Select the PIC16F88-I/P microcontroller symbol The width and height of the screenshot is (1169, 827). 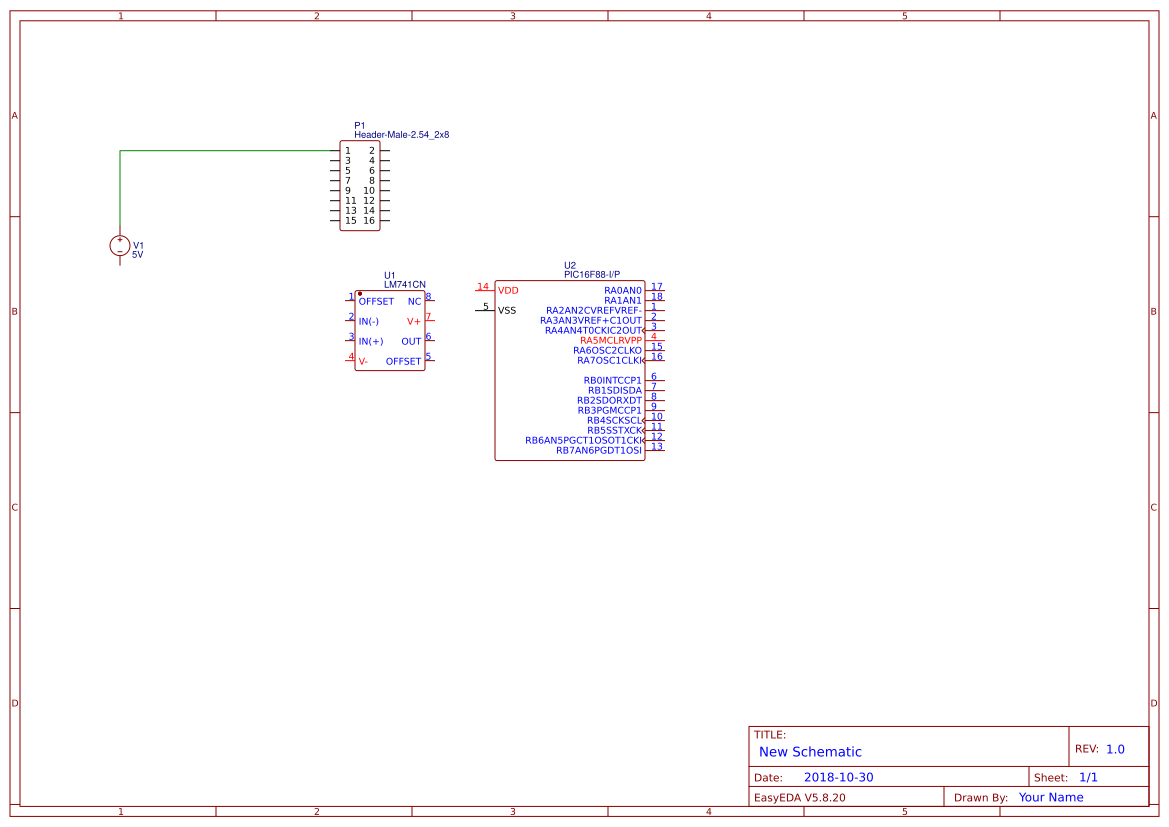click(575, 370)
